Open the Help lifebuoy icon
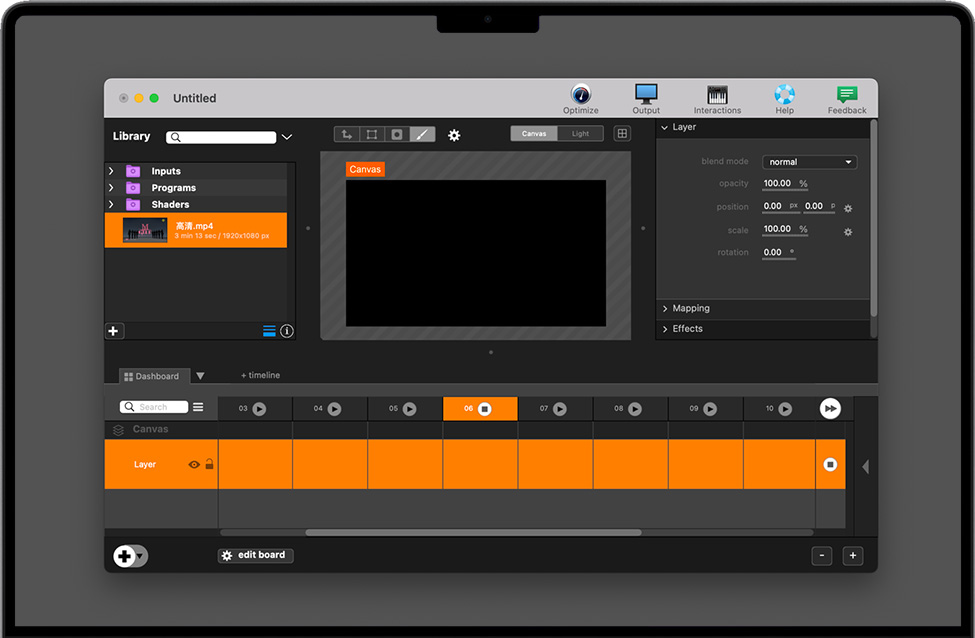Image resolution: width=975 pixels, height=638 pixels. pyautogui.click(x=784, y=95)
